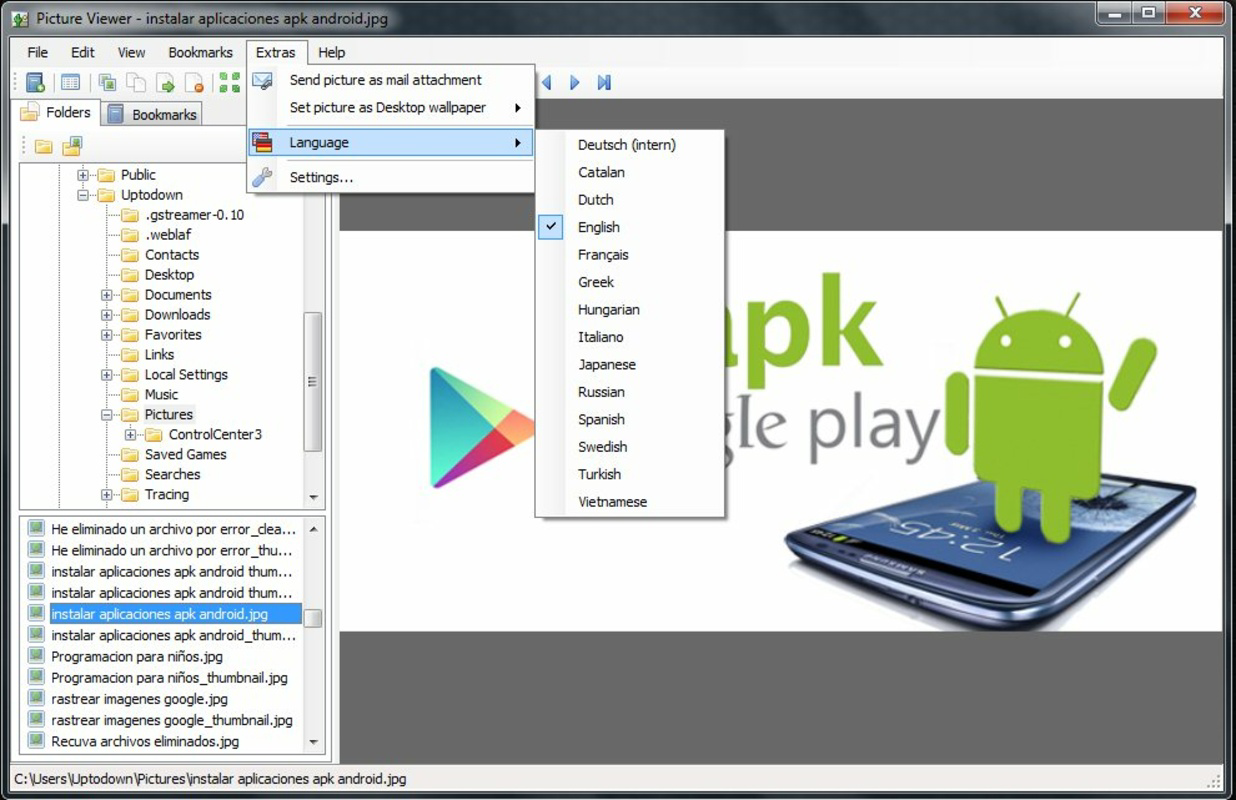Choose Send picture as mail attachment

coord(391,80)
